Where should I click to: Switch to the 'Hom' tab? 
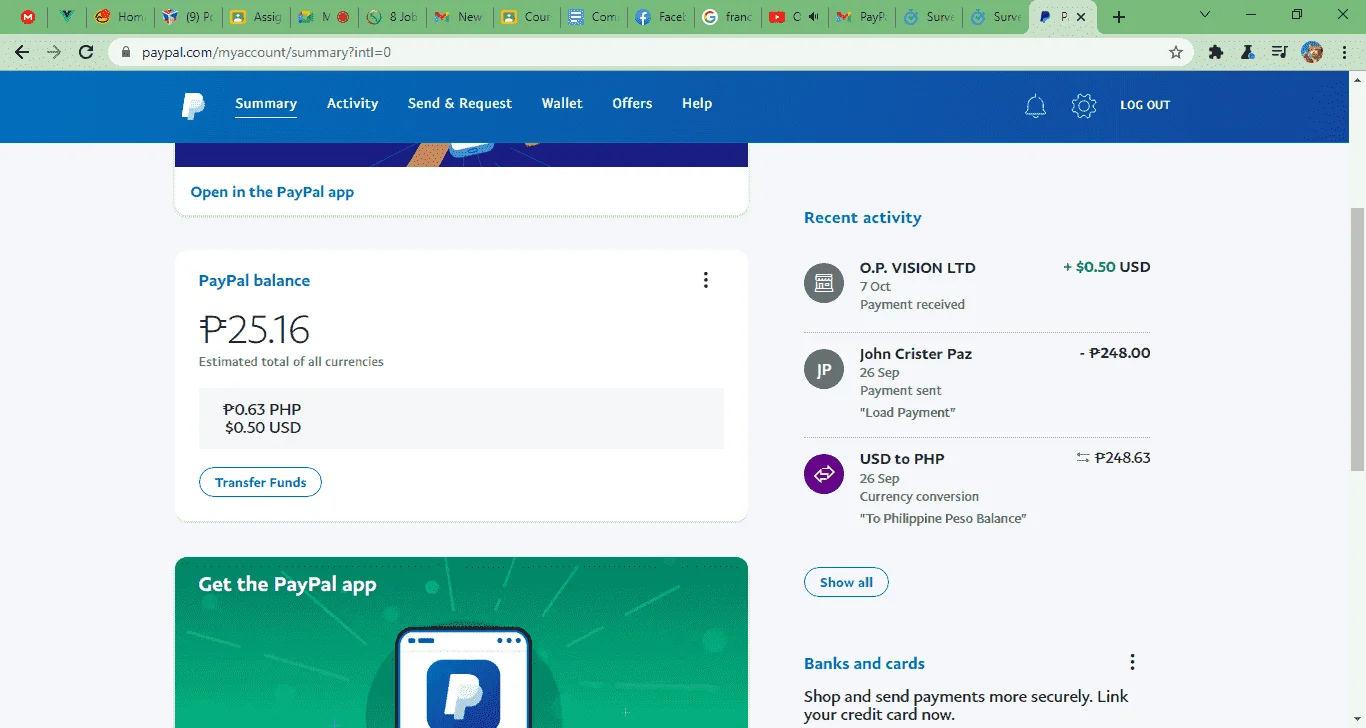120,17
